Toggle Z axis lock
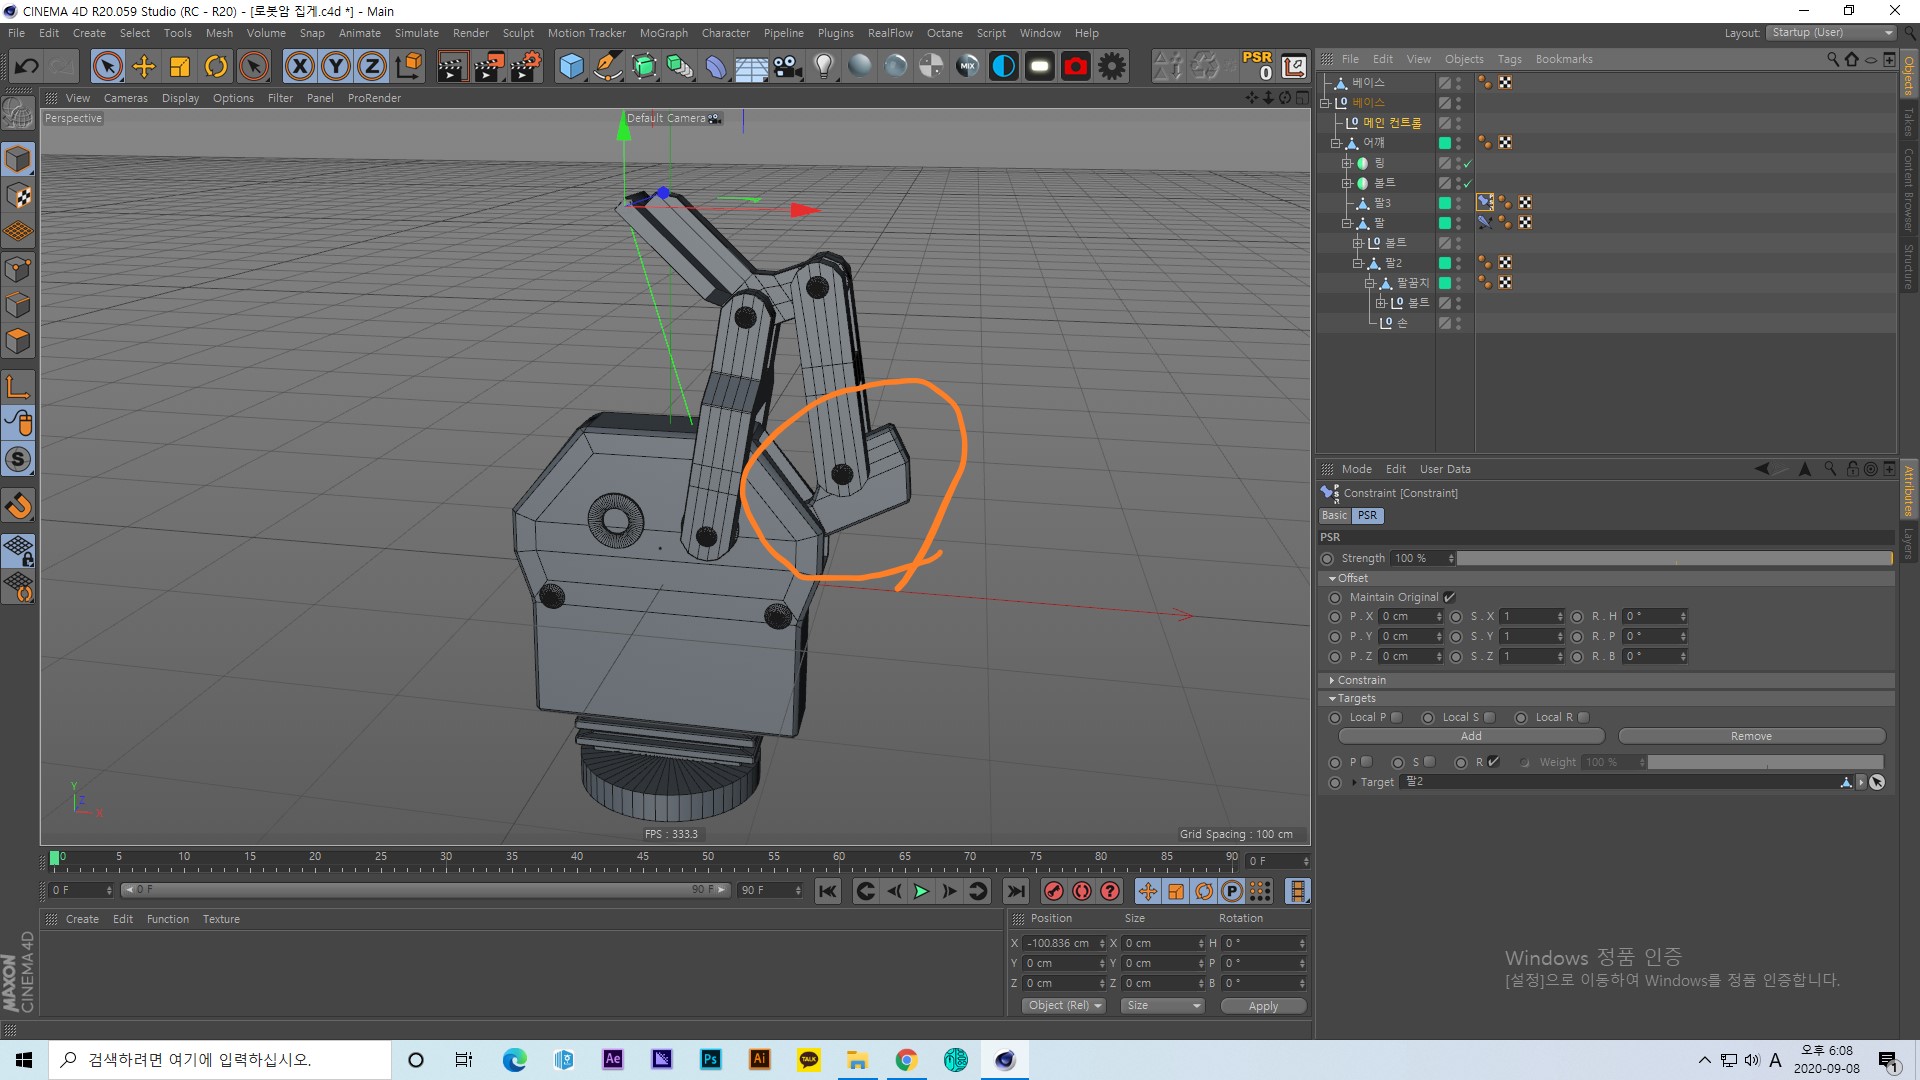 click(372, 67)
